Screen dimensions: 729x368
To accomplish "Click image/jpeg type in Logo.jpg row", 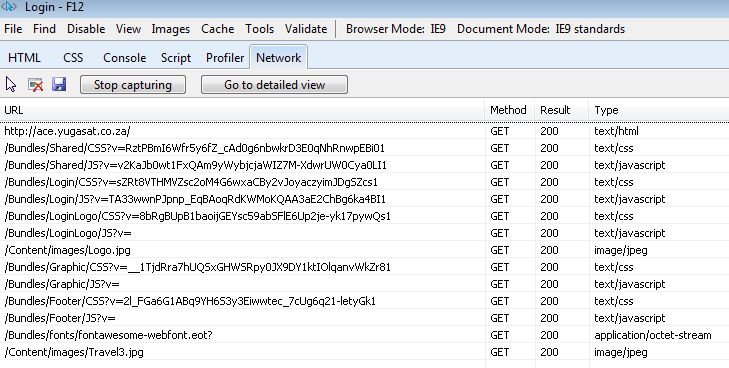I will (x=621, y=250).
